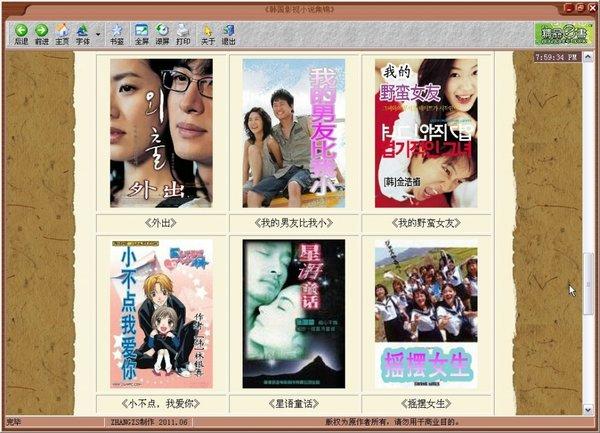
Task: Switch to 全屏 full screen mode
Action: click(x=142, y=34)
